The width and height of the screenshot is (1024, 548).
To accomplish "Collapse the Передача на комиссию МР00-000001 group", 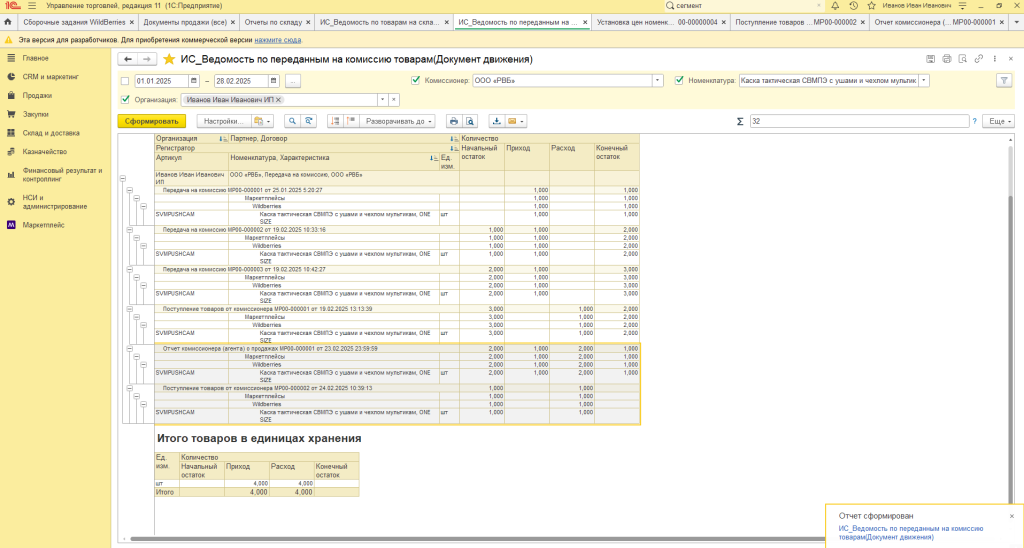I will [x=129, y=190].
